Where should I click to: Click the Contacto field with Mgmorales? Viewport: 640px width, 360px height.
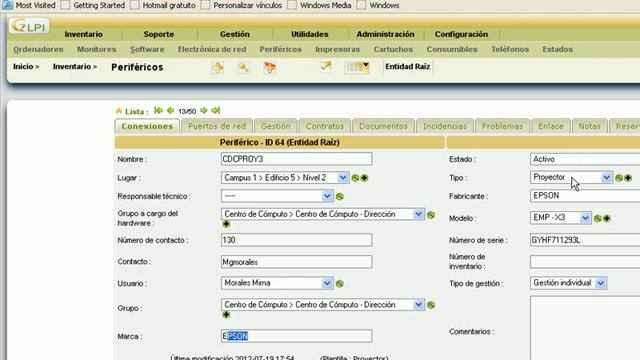click(x=296, y=262)
